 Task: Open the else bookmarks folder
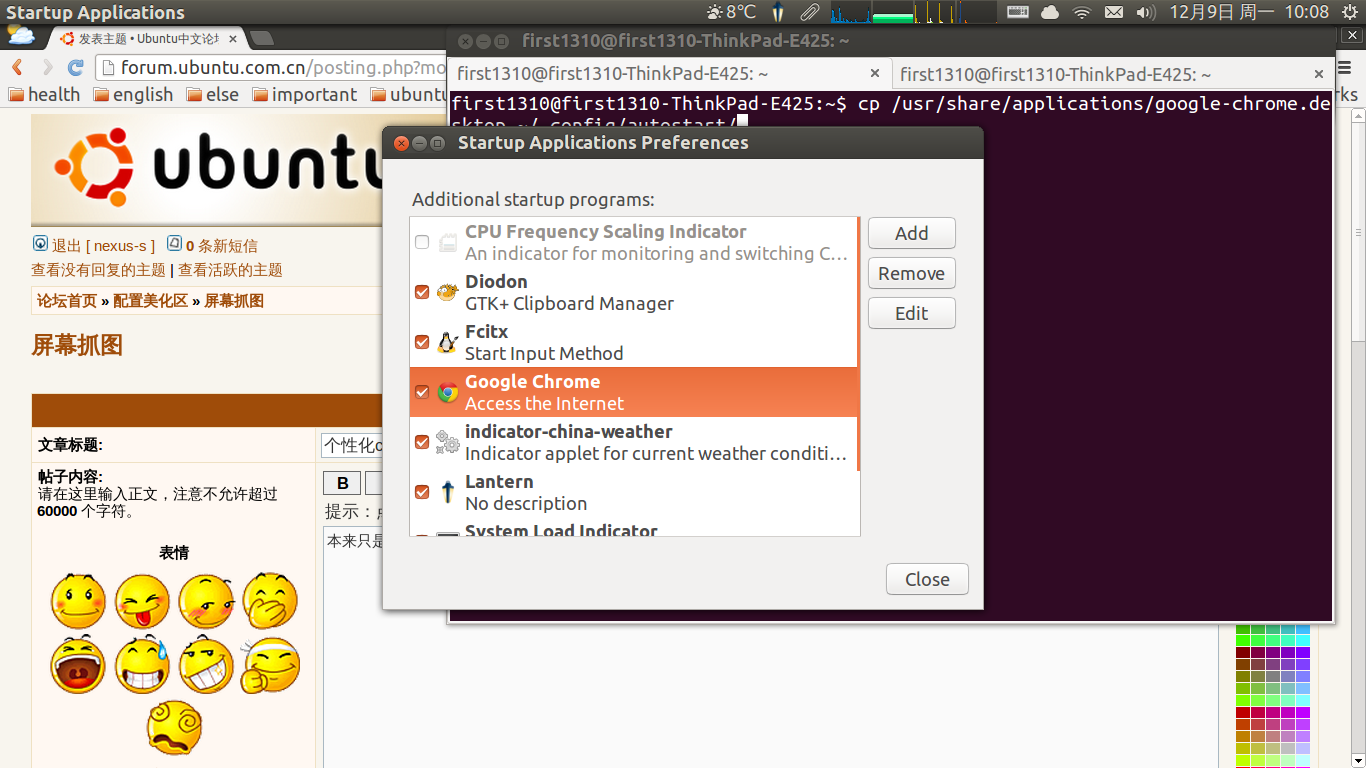[x=212, y=94]
